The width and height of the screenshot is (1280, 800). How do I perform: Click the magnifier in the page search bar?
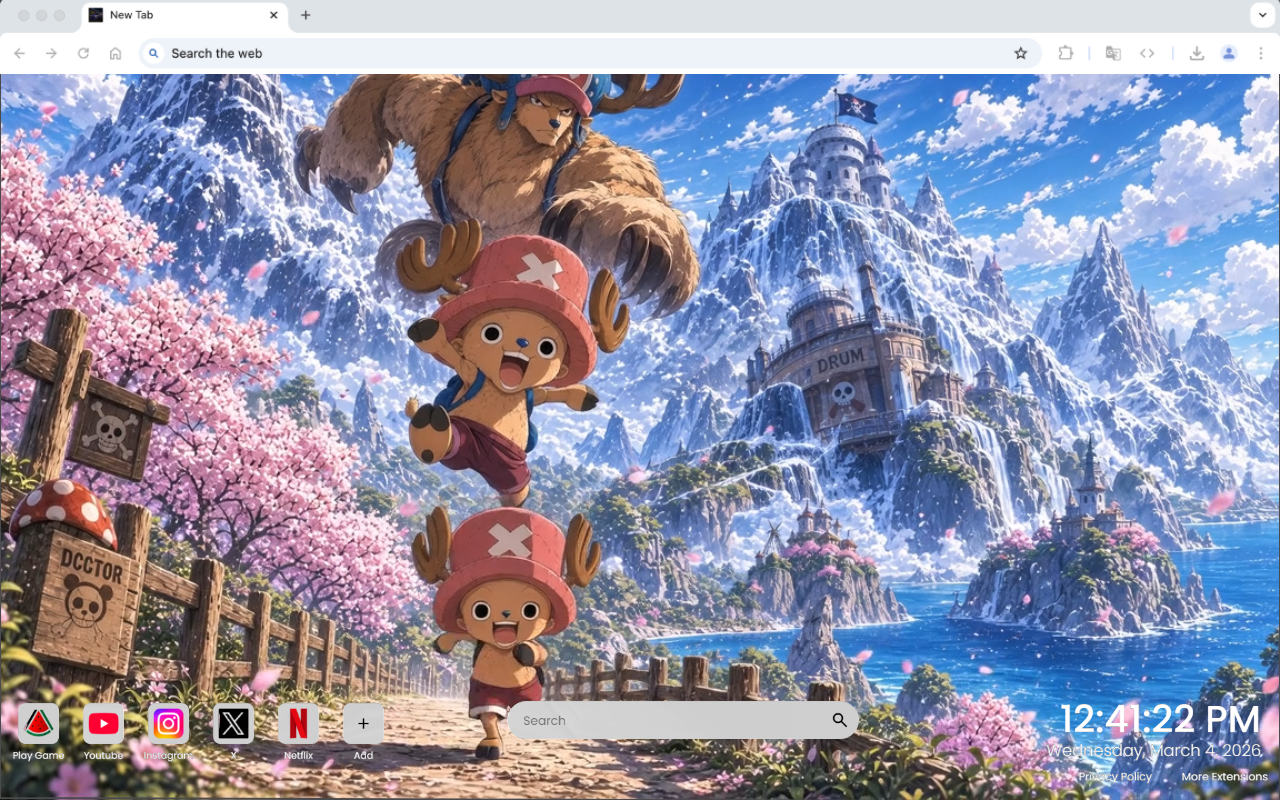839,720
